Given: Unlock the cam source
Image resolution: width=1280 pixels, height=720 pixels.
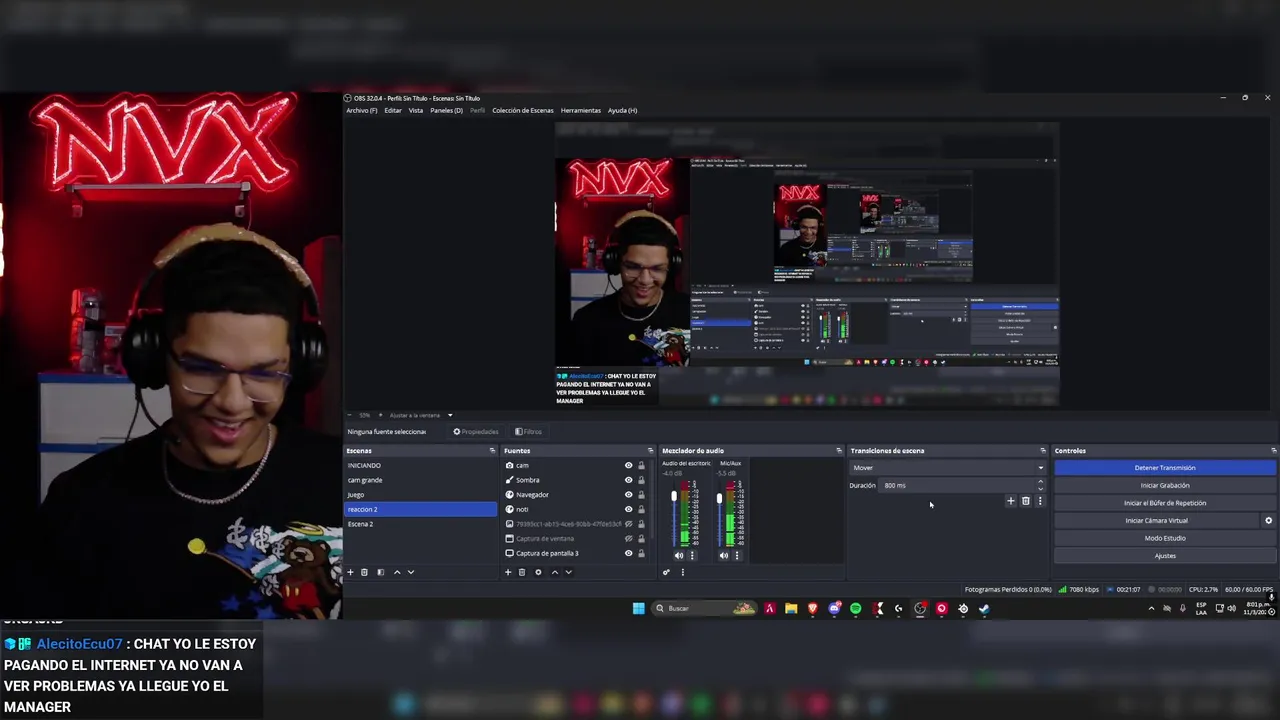Looking at the screenshot, I should (641, 465).
